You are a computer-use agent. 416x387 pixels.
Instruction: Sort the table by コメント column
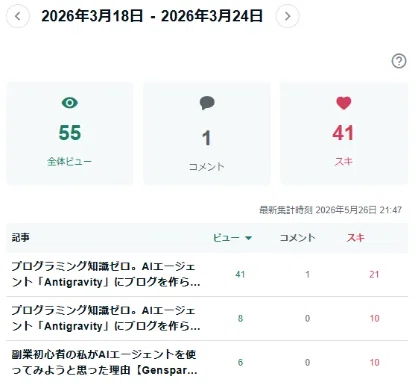pos(297,238)
